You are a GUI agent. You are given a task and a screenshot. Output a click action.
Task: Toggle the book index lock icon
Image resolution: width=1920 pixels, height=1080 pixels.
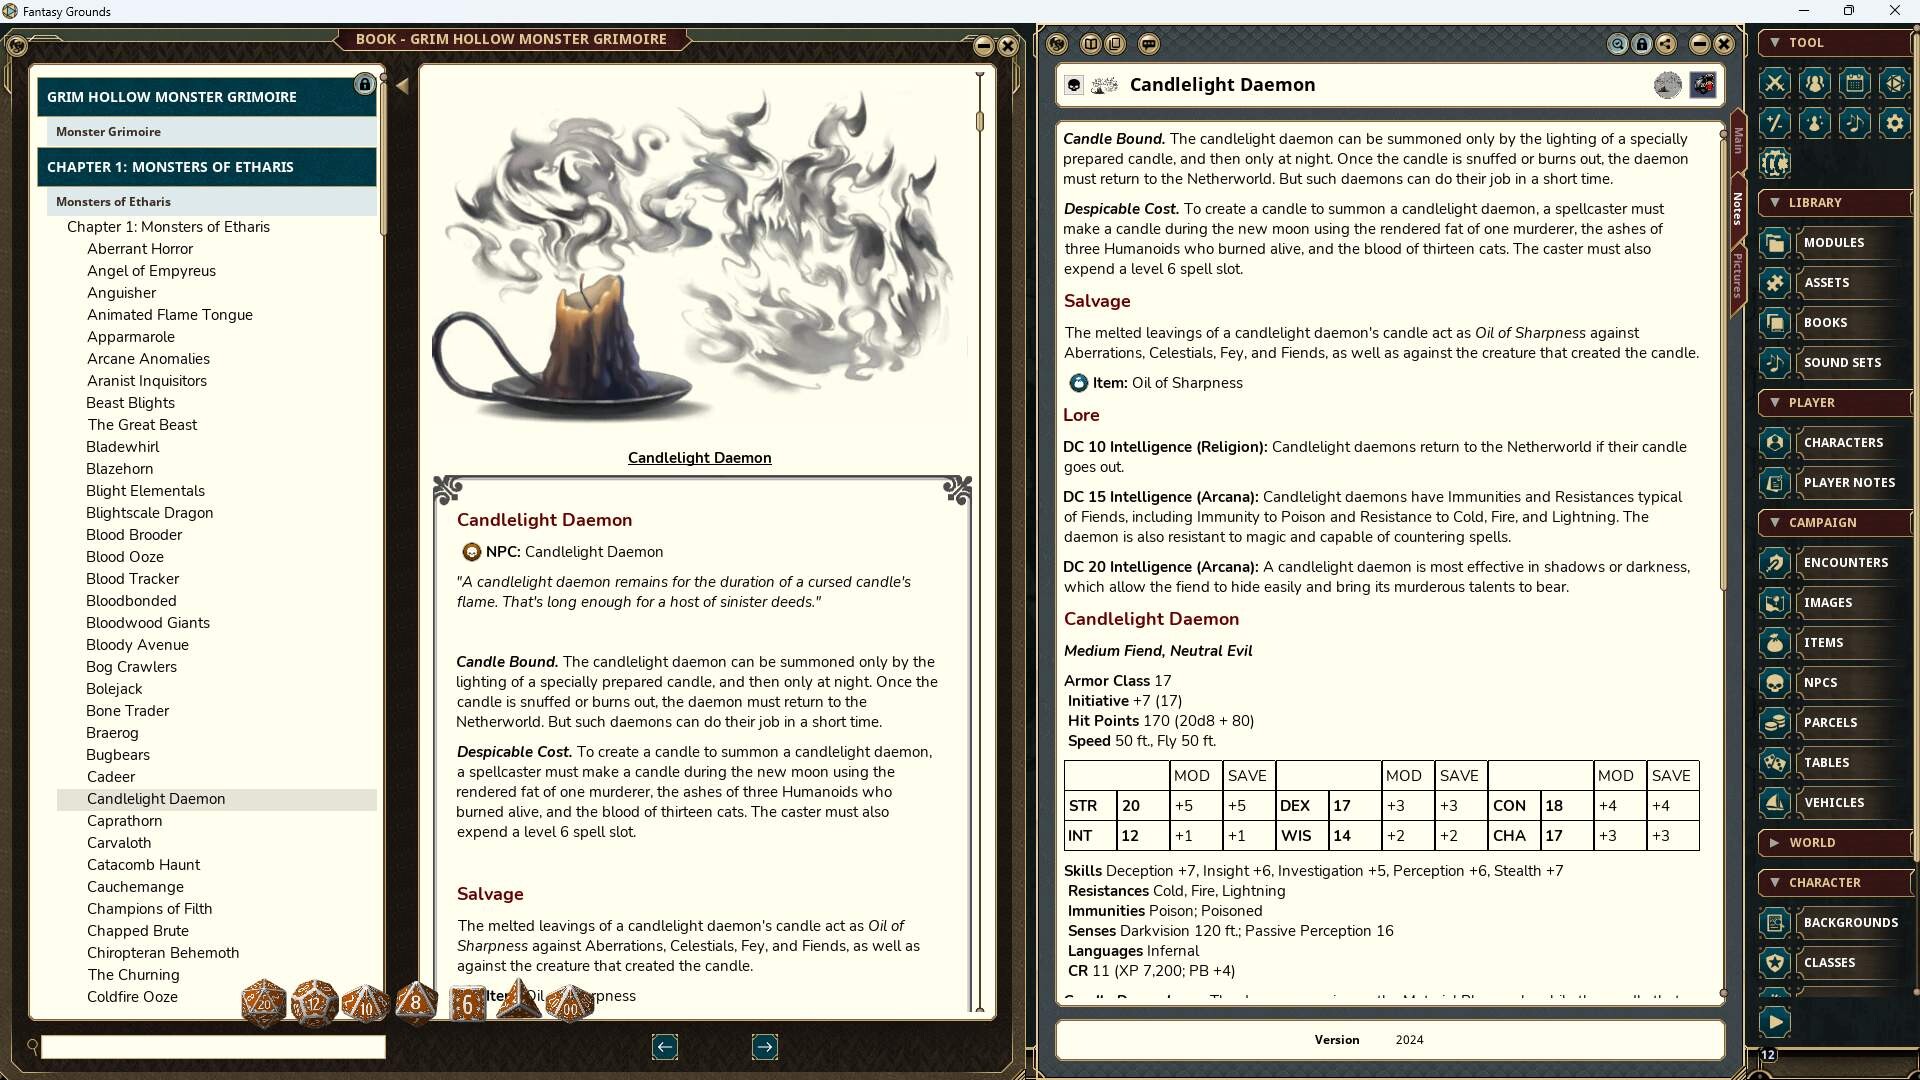(x=364, y=85)
